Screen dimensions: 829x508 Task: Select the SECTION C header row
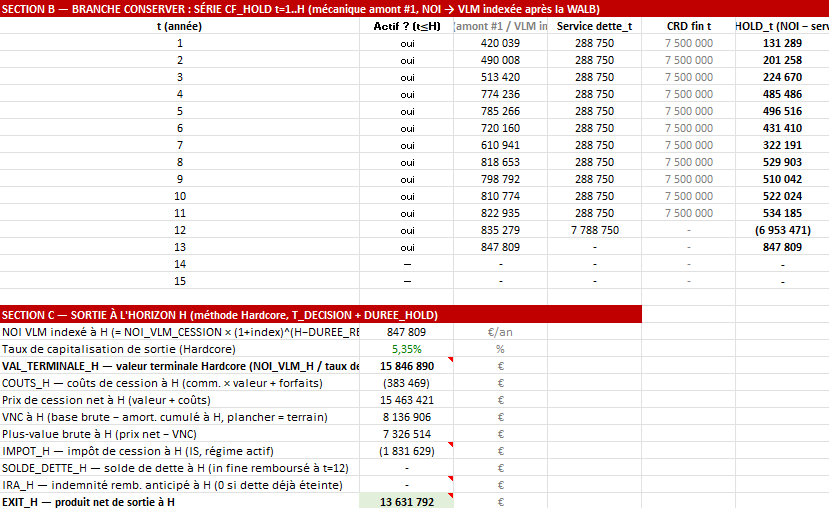pyautogui.click(x=321, y=315)
